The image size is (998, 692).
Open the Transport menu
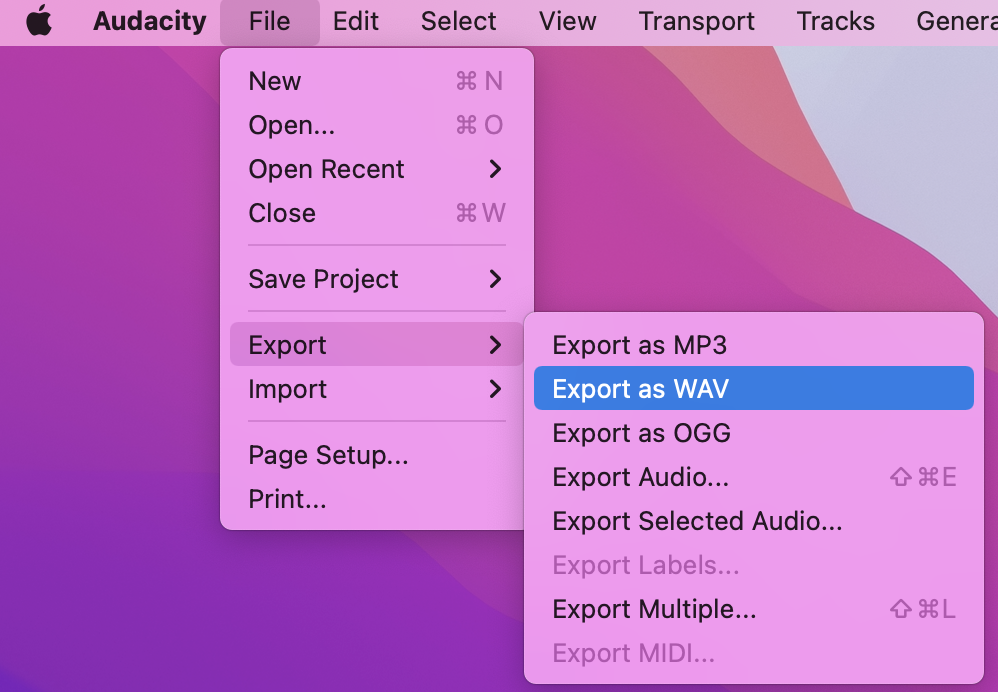click(696, 22)
